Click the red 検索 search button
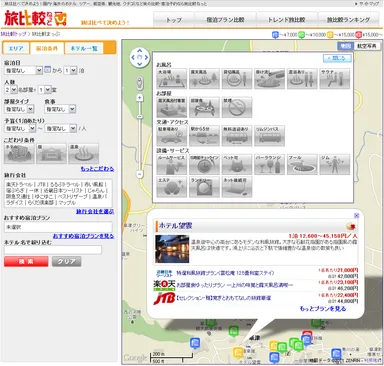Viewport: 384px width, 366px height. tap(26, 261)
